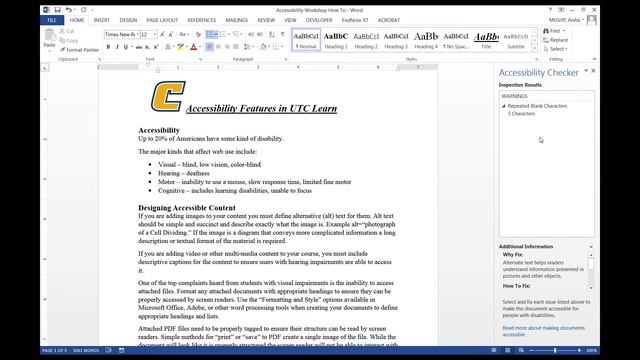The image size is (640, 360).
Task: Sort the selected text alphabetically
Action: [x=272, y=35]
